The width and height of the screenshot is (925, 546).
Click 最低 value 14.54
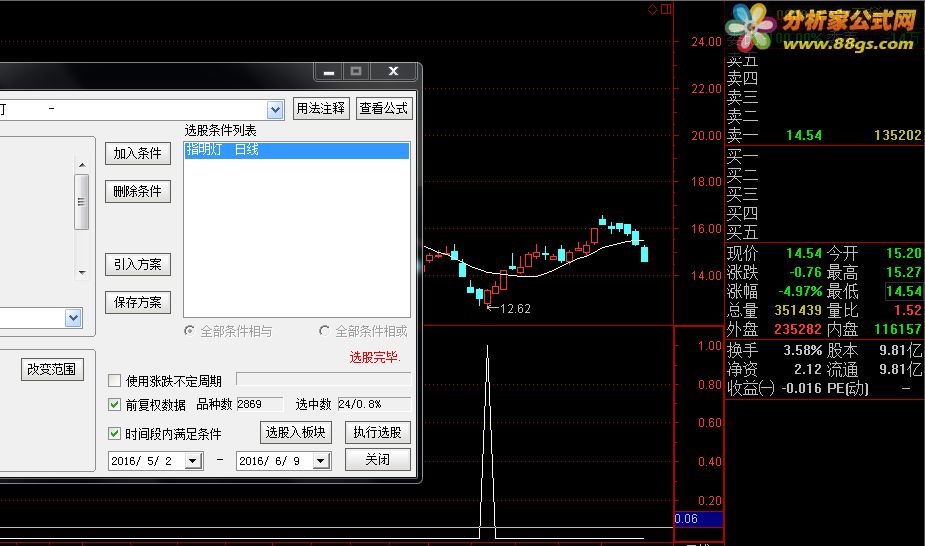click(903, 291)
